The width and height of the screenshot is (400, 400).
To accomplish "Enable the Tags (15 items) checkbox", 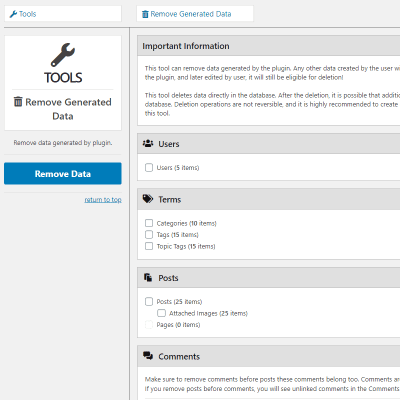I will pyautogui.click(x=149, y=235).
